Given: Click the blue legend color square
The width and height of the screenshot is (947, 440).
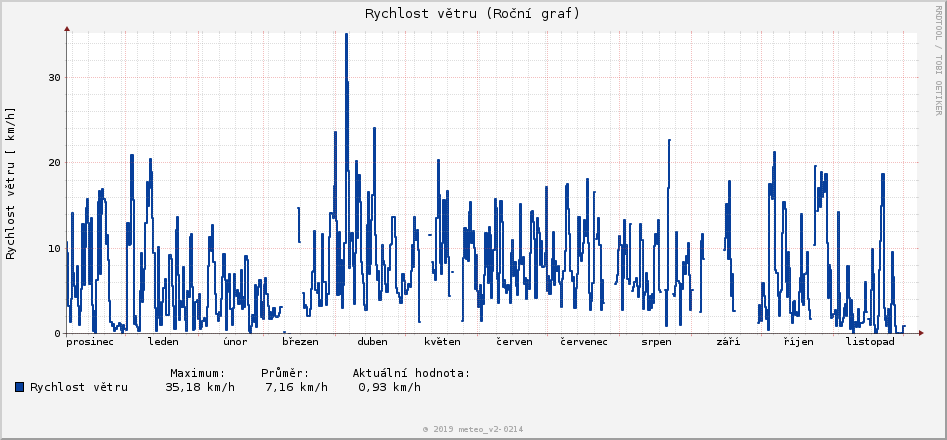Looking at the screenshot, I should coord(20,387).
